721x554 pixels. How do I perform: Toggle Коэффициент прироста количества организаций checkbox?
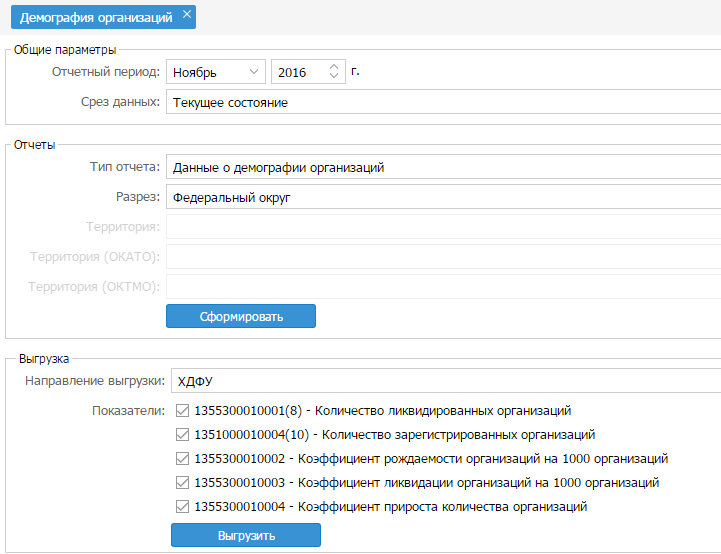183,506
